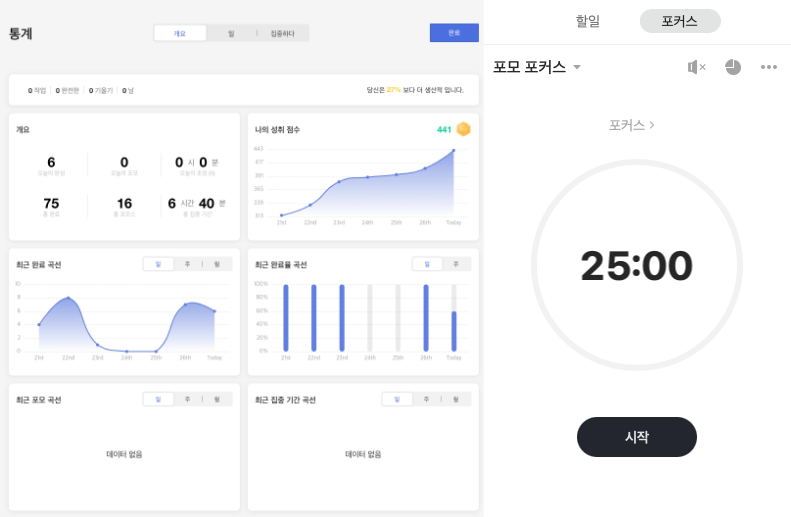
Task: Set 최근 완료율 곡선 chart to 주
Action: tap(456, 264)
